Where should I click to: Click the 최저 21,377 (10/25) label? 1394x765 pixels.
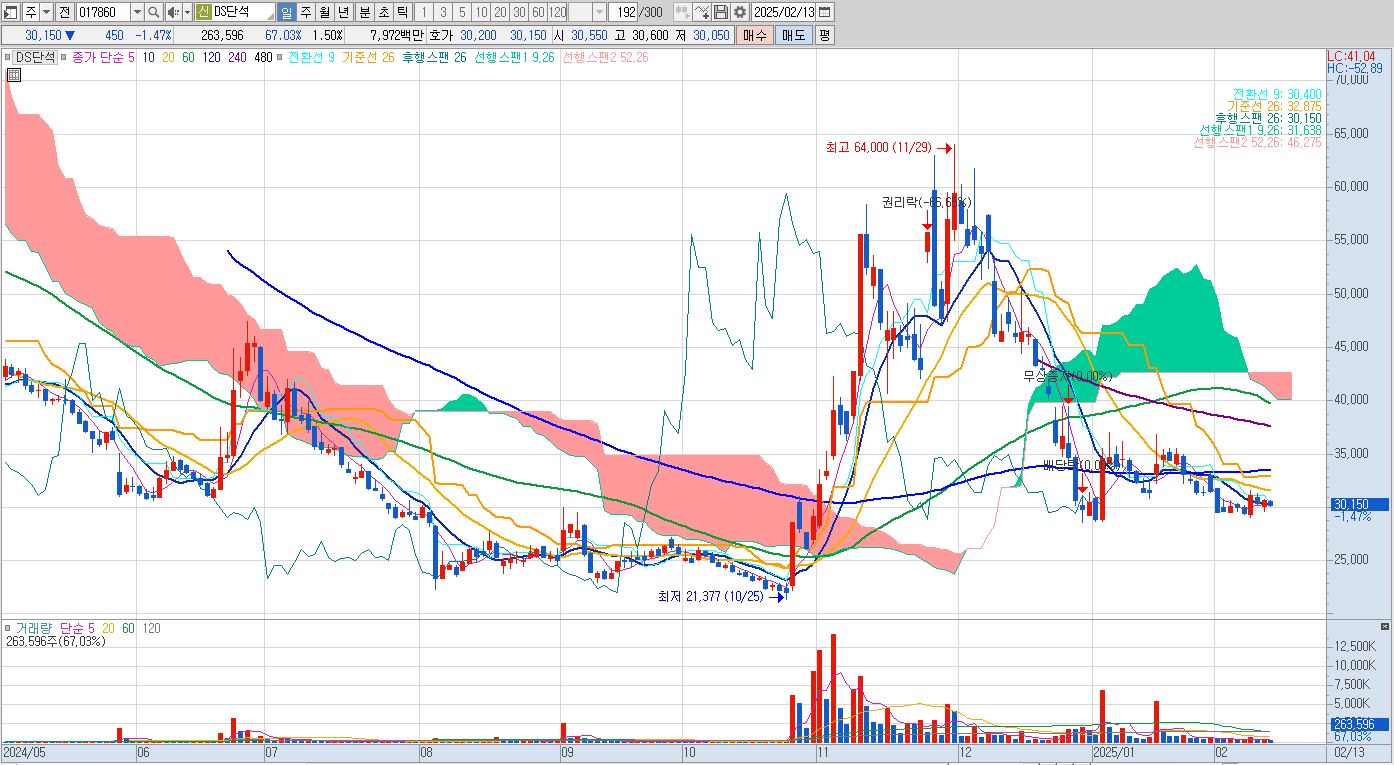[x=710, y=597]
